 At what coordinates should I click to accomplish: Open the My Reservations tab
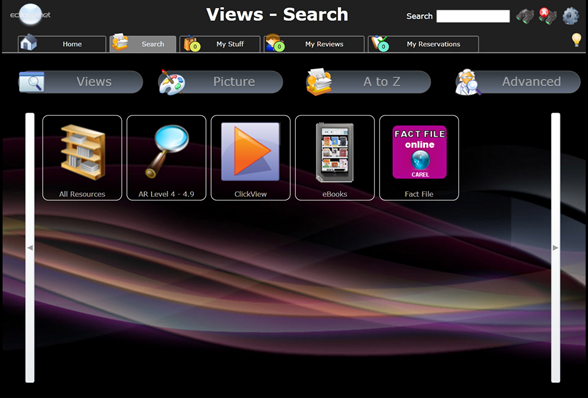(423, 44)
